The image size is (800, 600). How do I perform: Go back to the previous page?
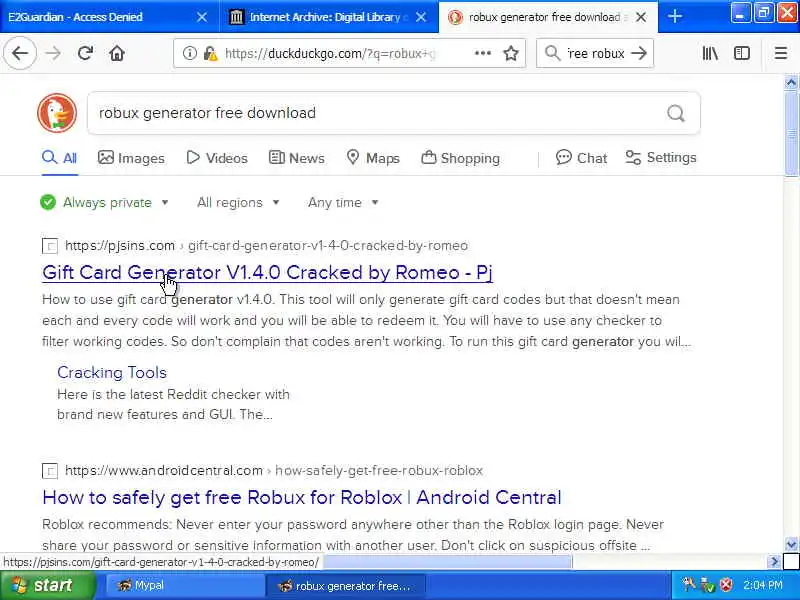[20, 53]
